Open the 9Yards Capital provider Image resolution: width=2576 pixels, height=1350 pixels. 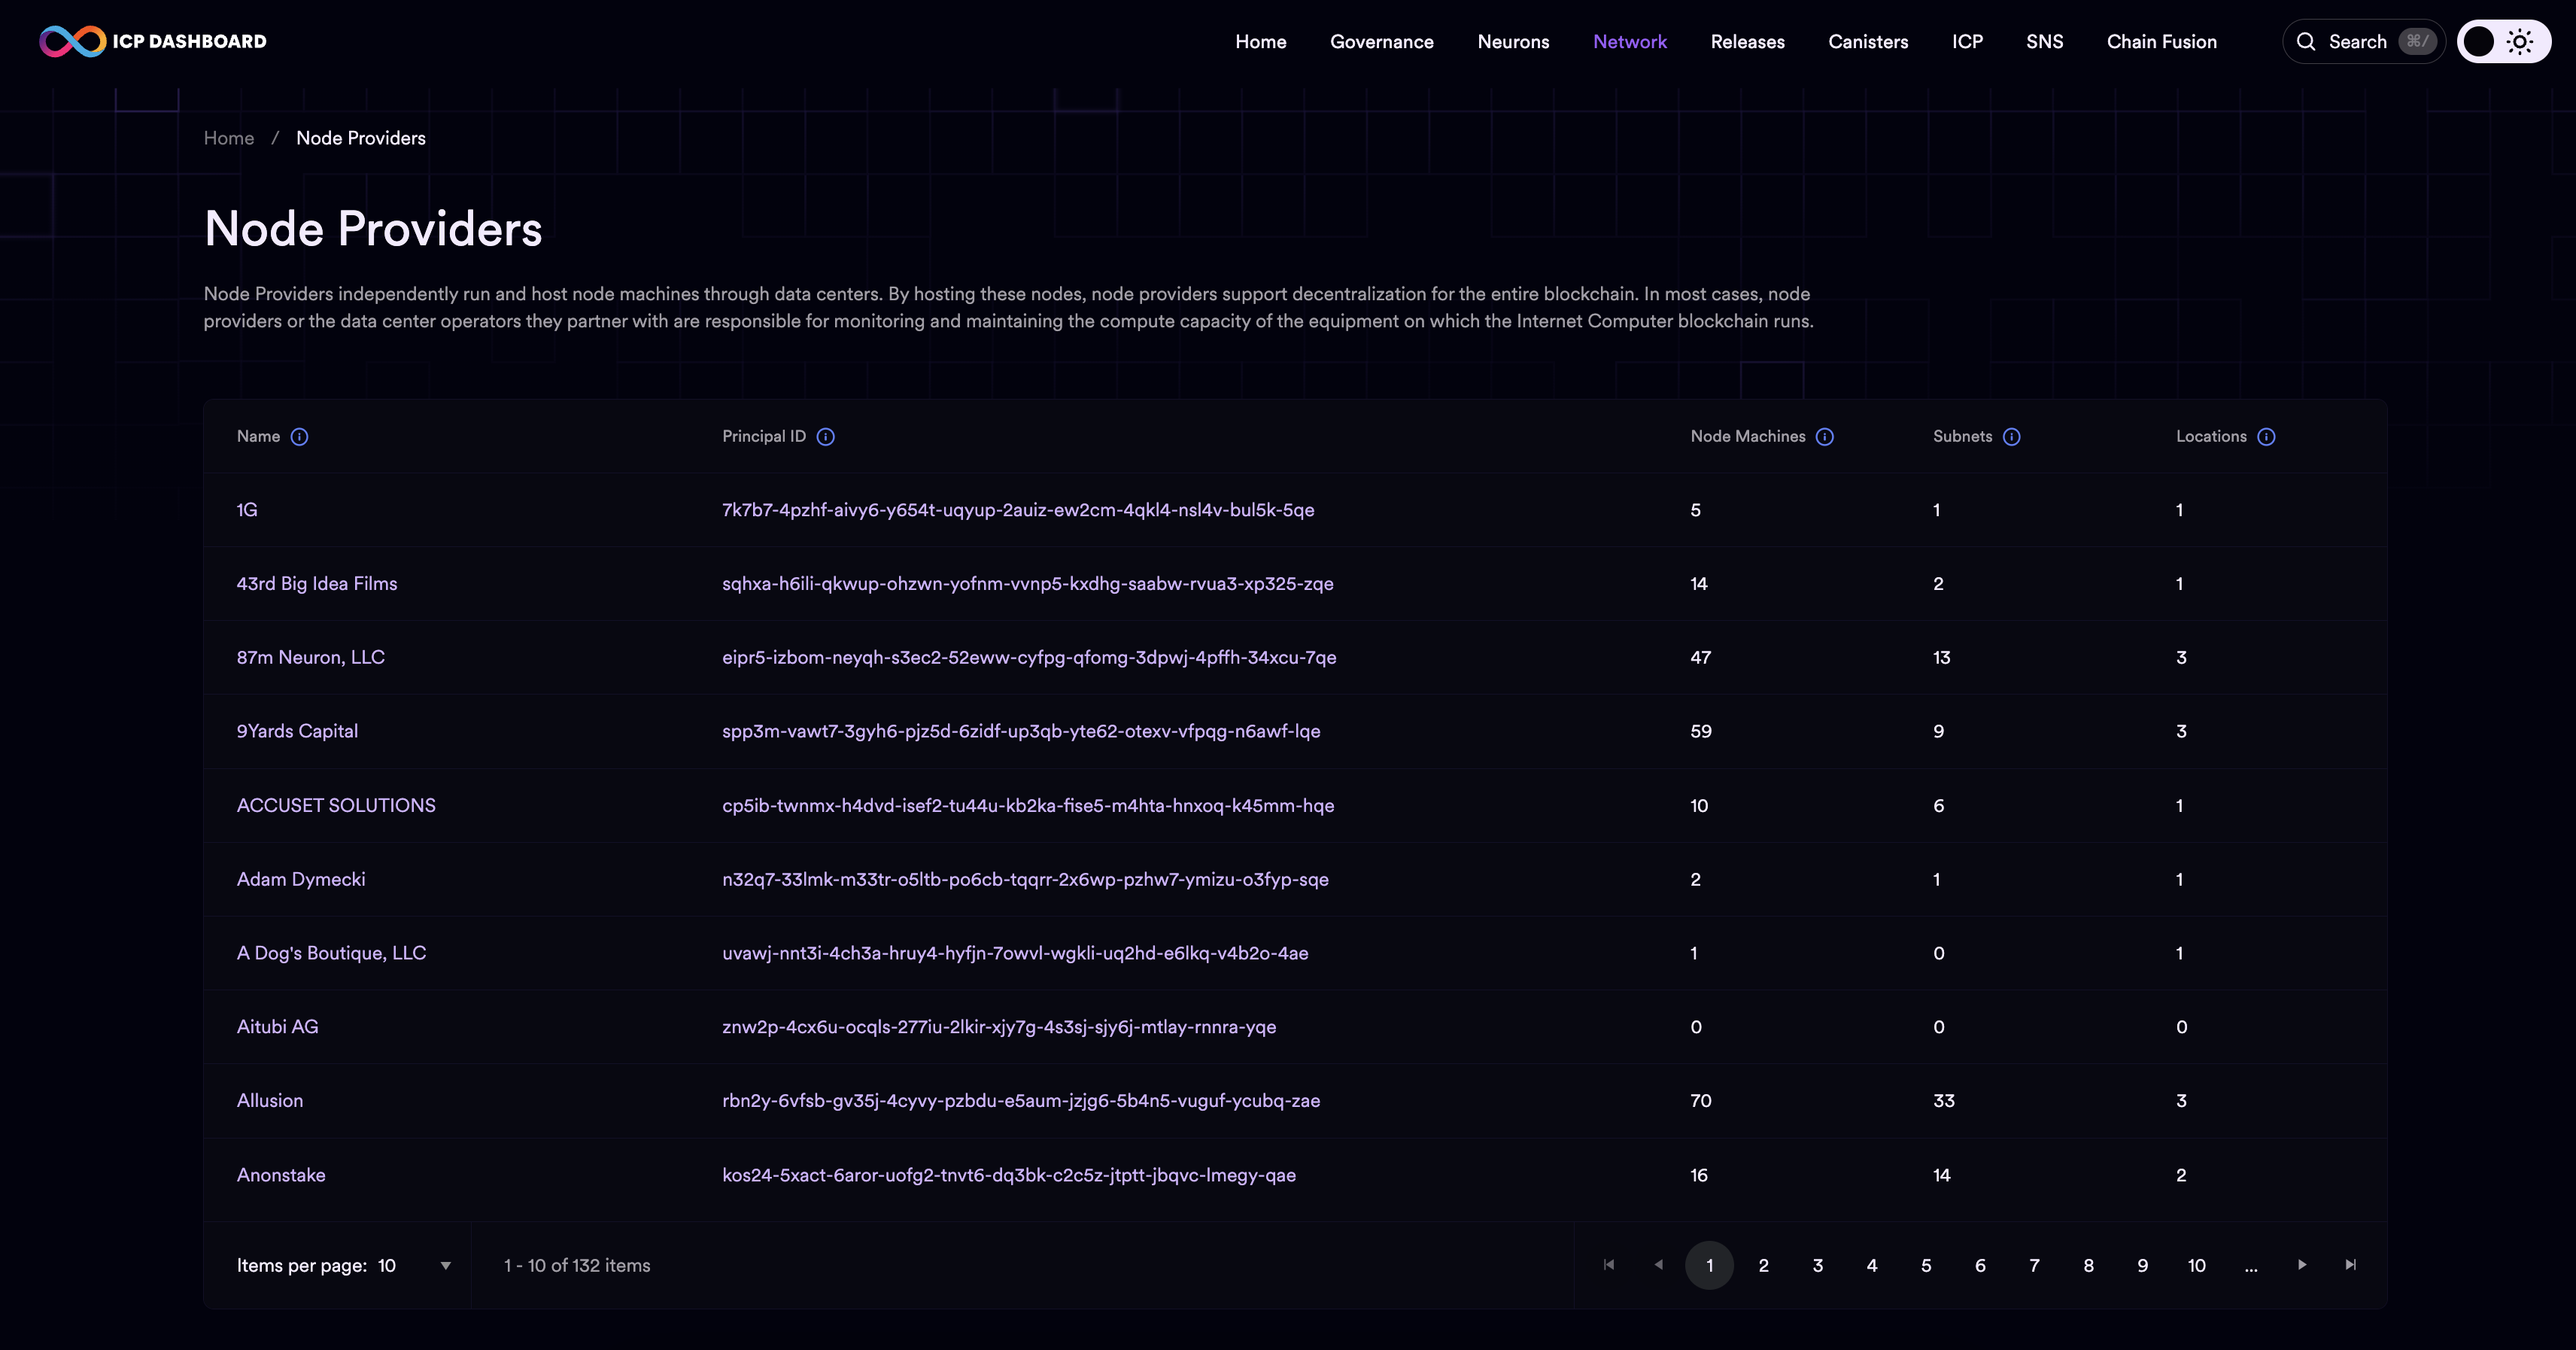tap(297, 732)
